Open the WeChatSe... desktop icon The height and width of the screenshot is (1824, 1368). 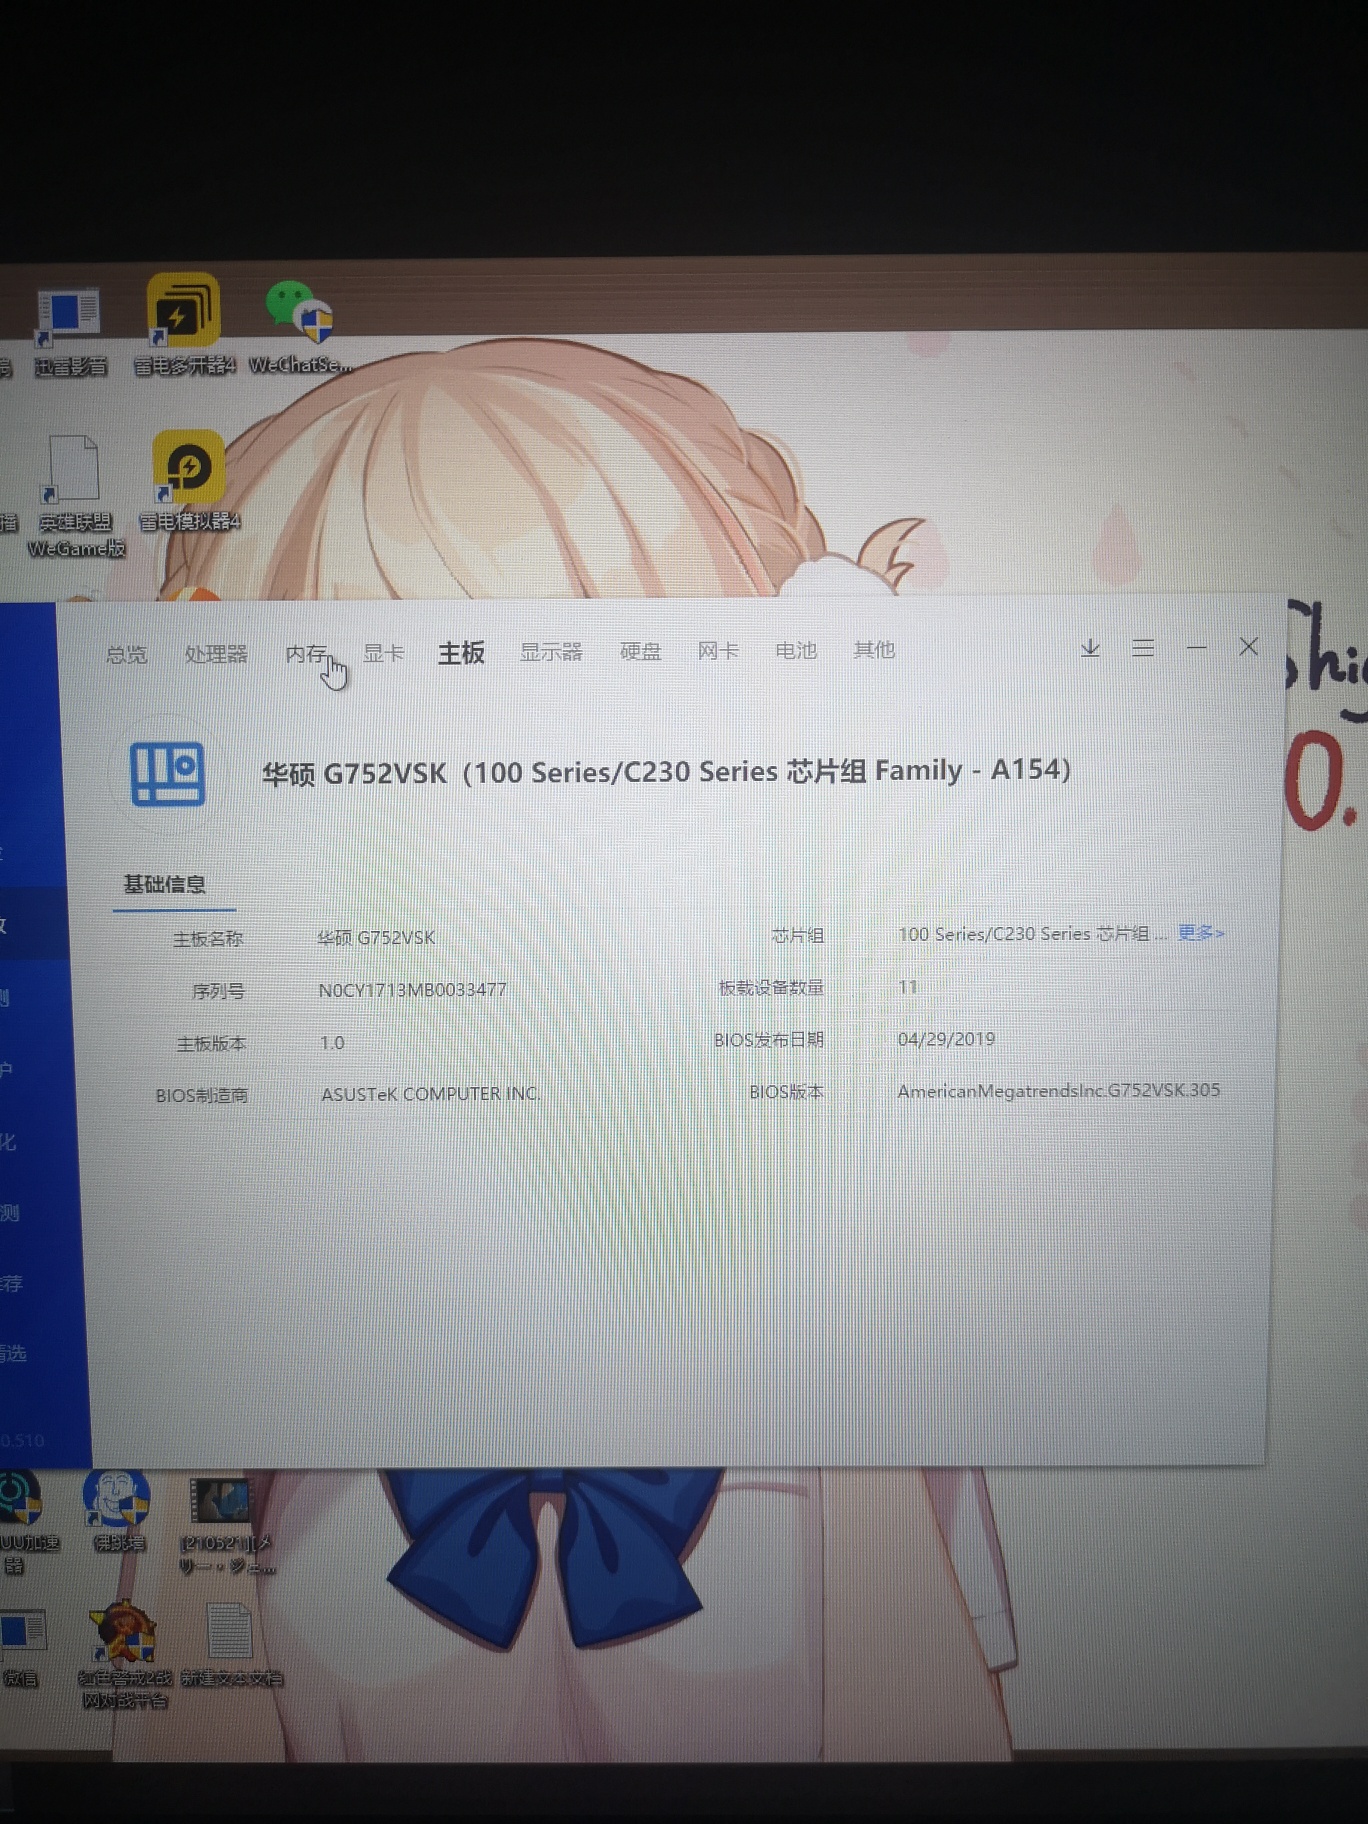300,326
